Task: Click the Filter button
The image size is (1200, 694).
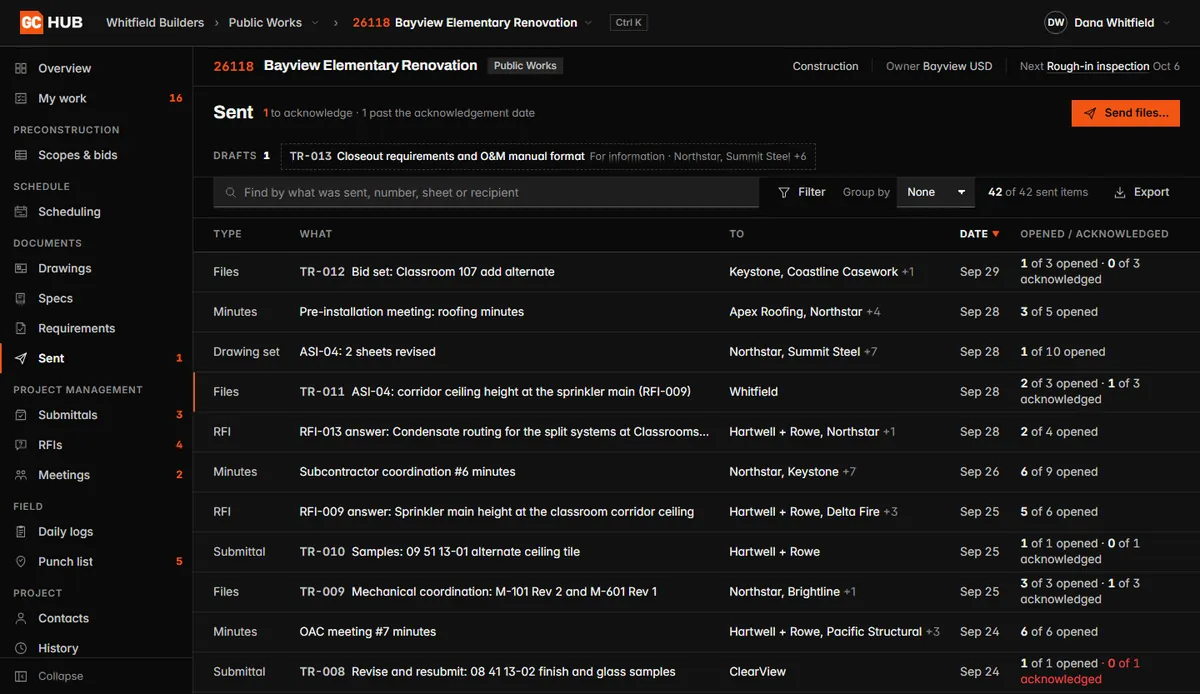Action: [802, 192]
